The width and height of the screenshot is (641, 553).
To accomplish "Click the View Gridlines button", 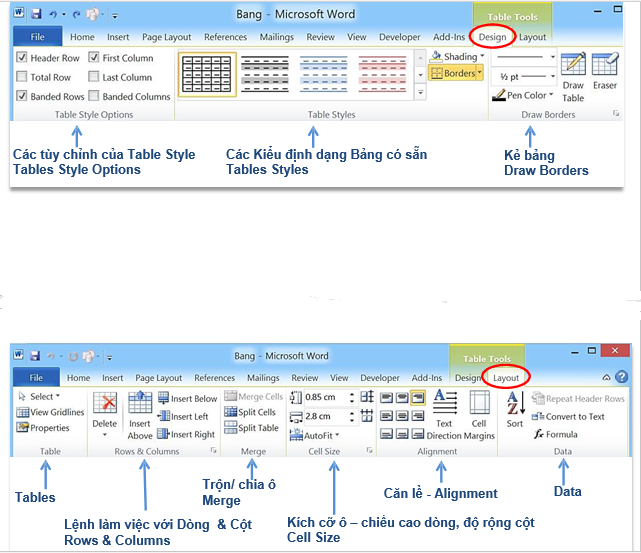I will pyautogui.click(x=50, y=412).
